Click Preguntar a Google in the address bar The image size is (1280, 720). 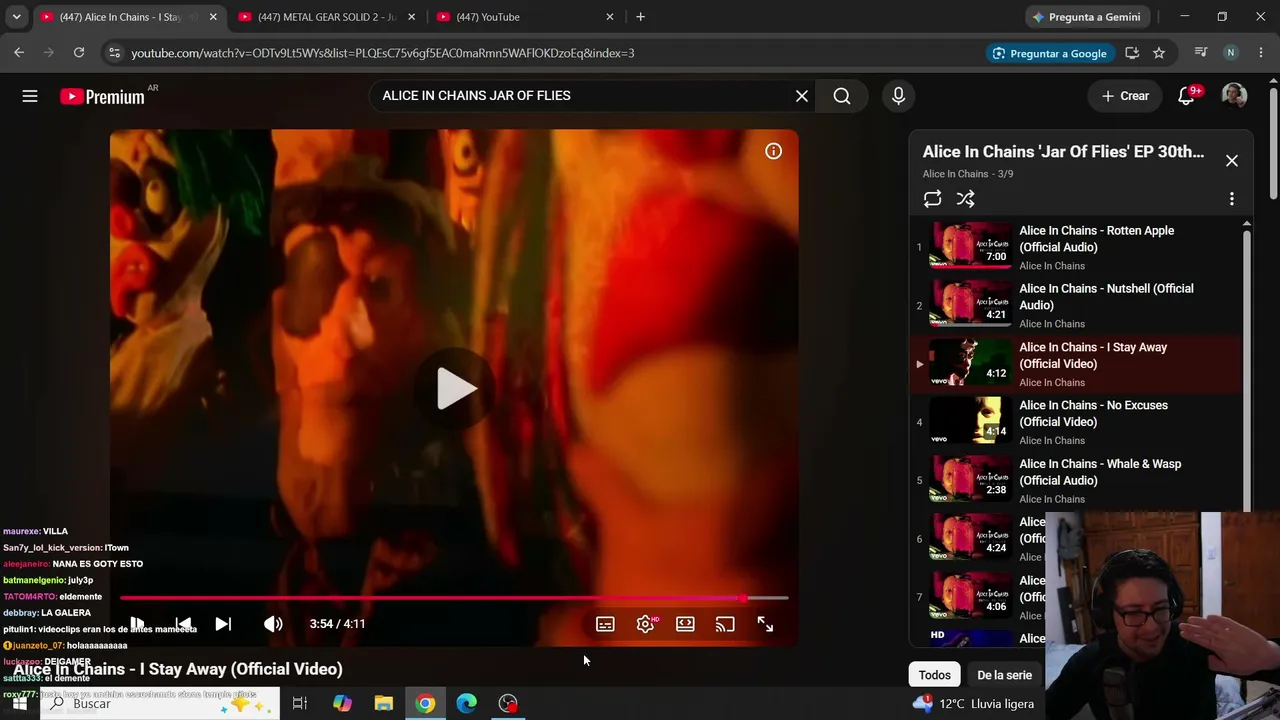point(1049,53)
